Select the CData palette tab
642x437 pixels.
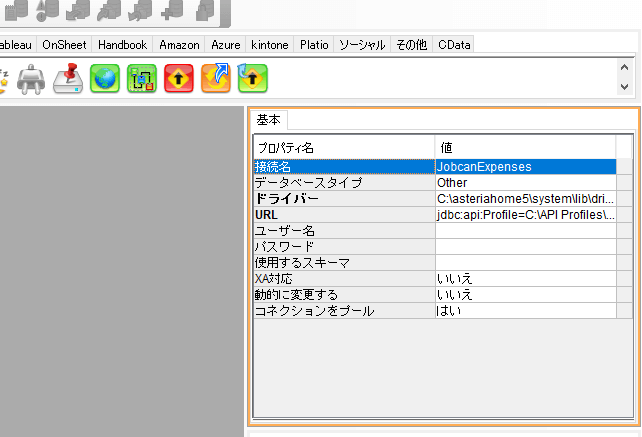(454, 44)
